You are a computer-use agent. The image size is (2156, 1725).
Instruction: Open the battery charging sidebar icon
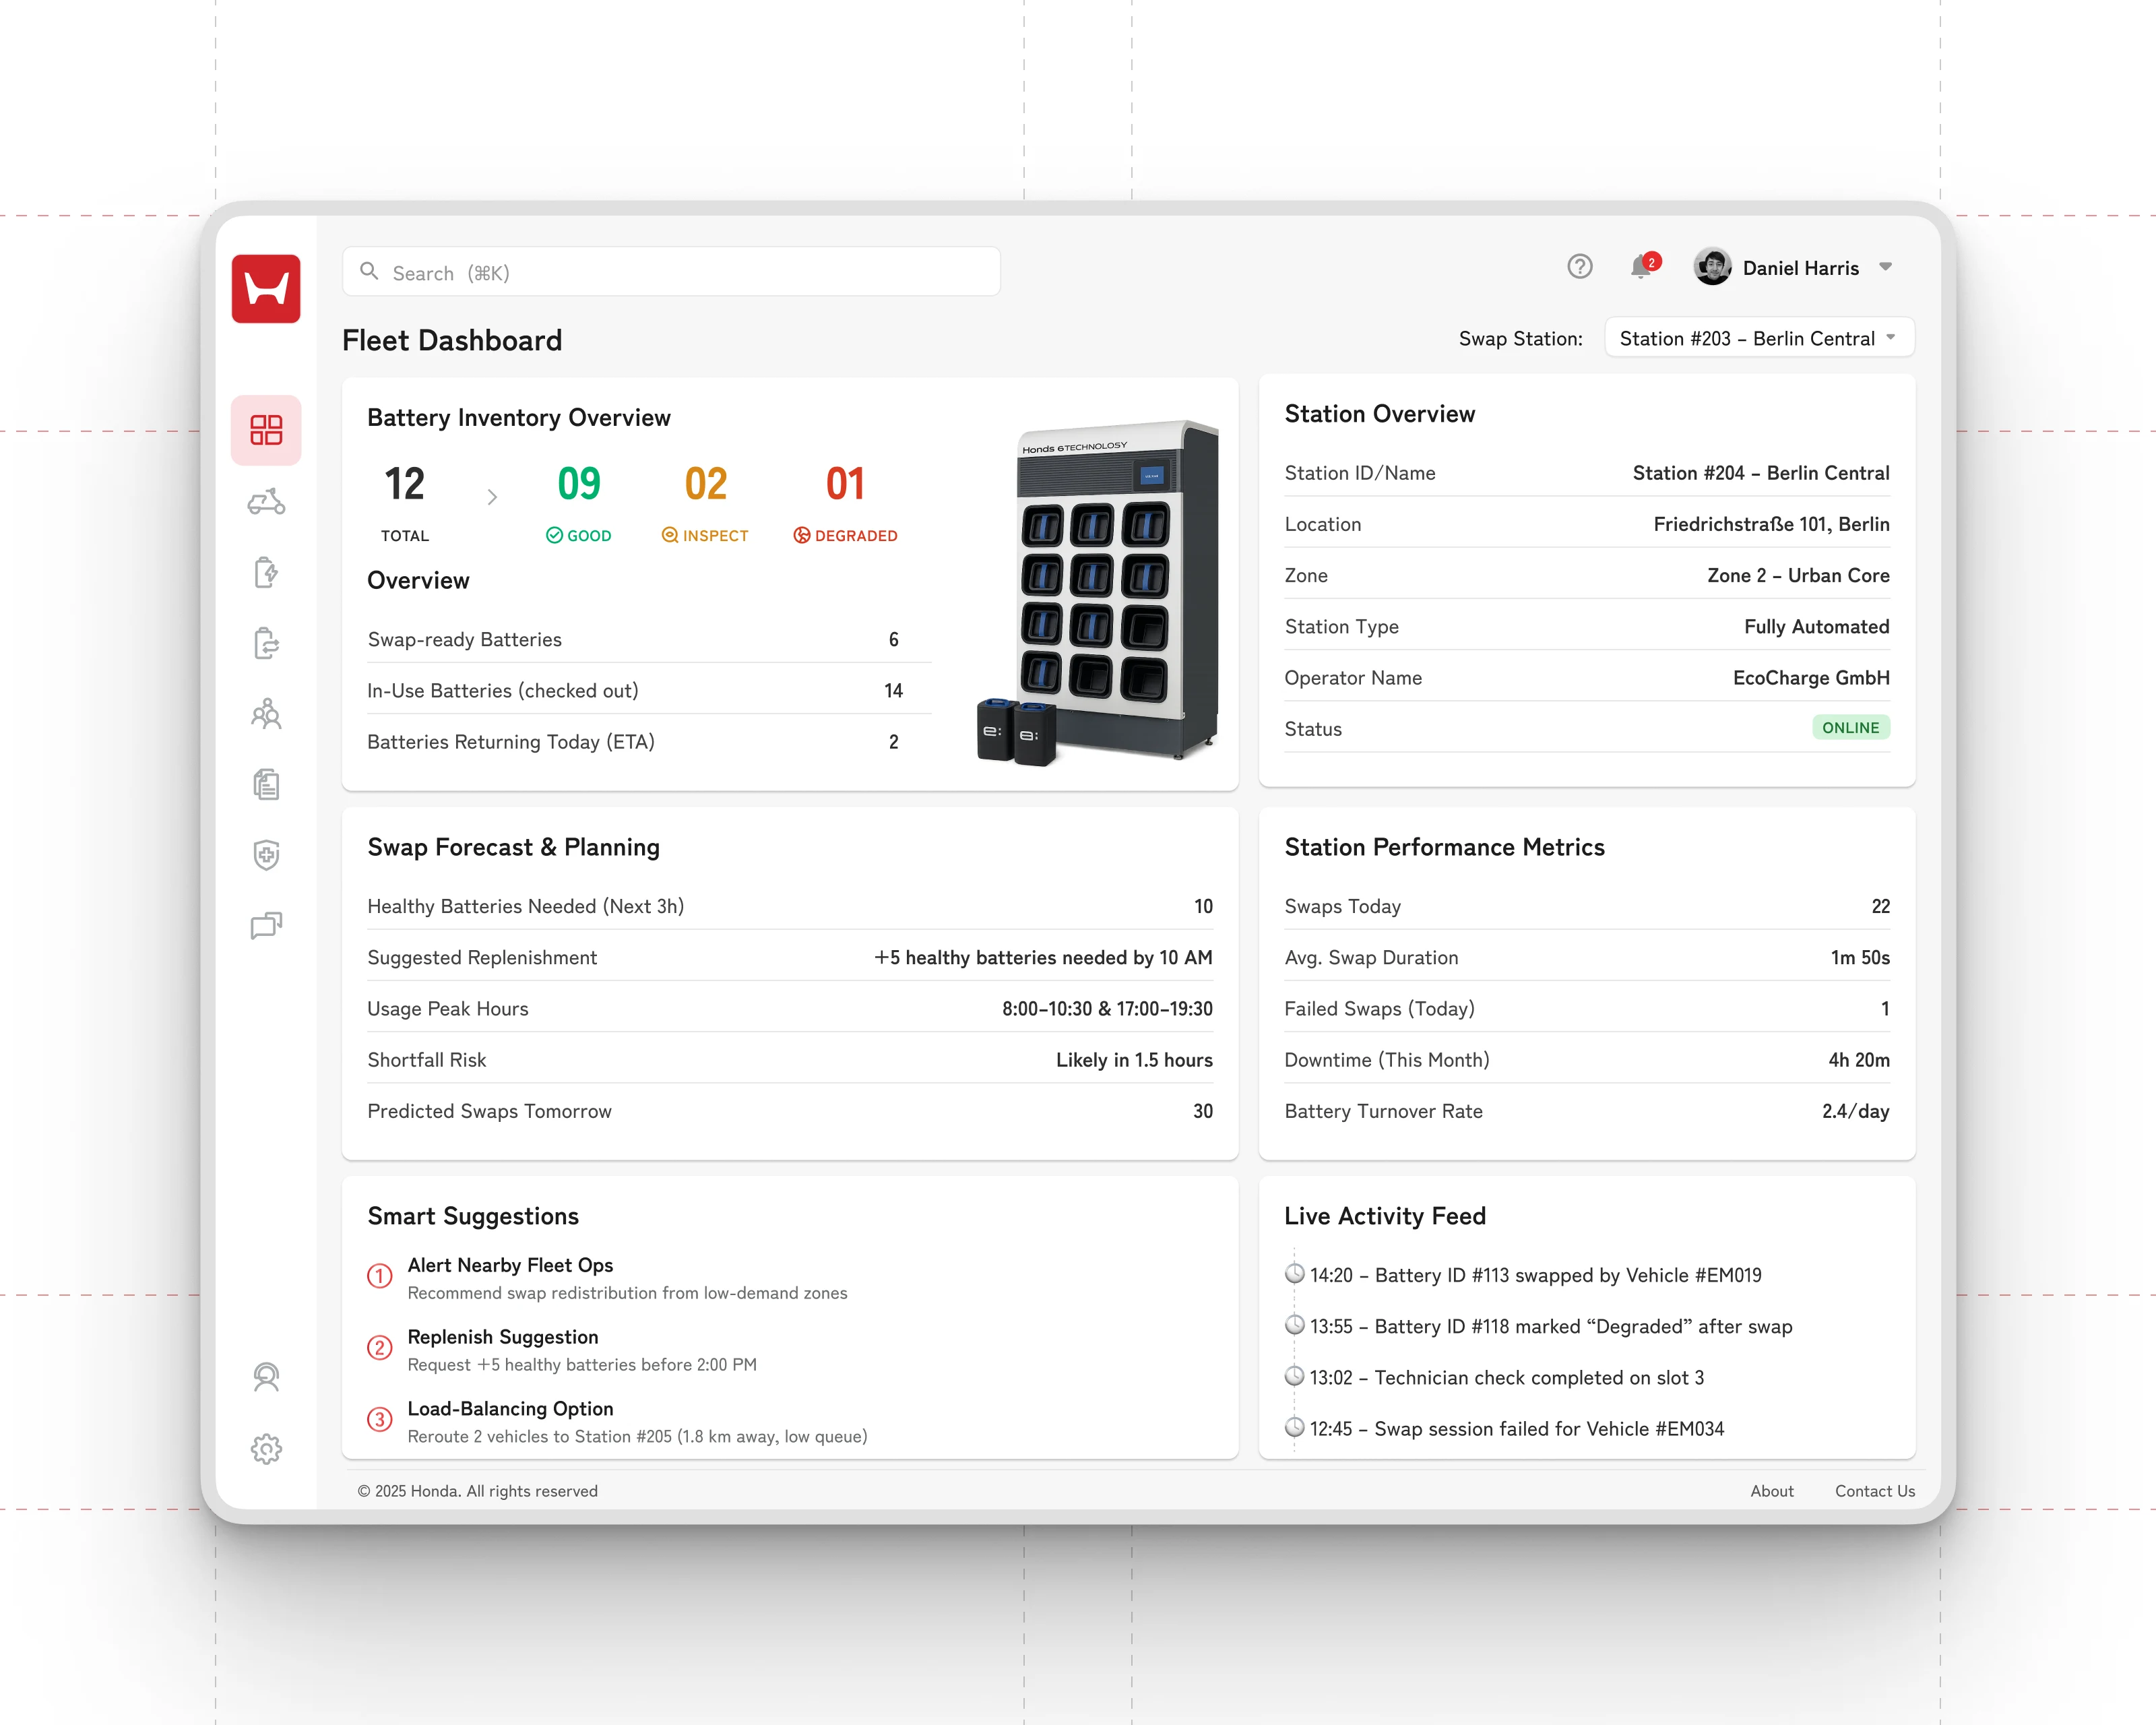coord(266,572)
